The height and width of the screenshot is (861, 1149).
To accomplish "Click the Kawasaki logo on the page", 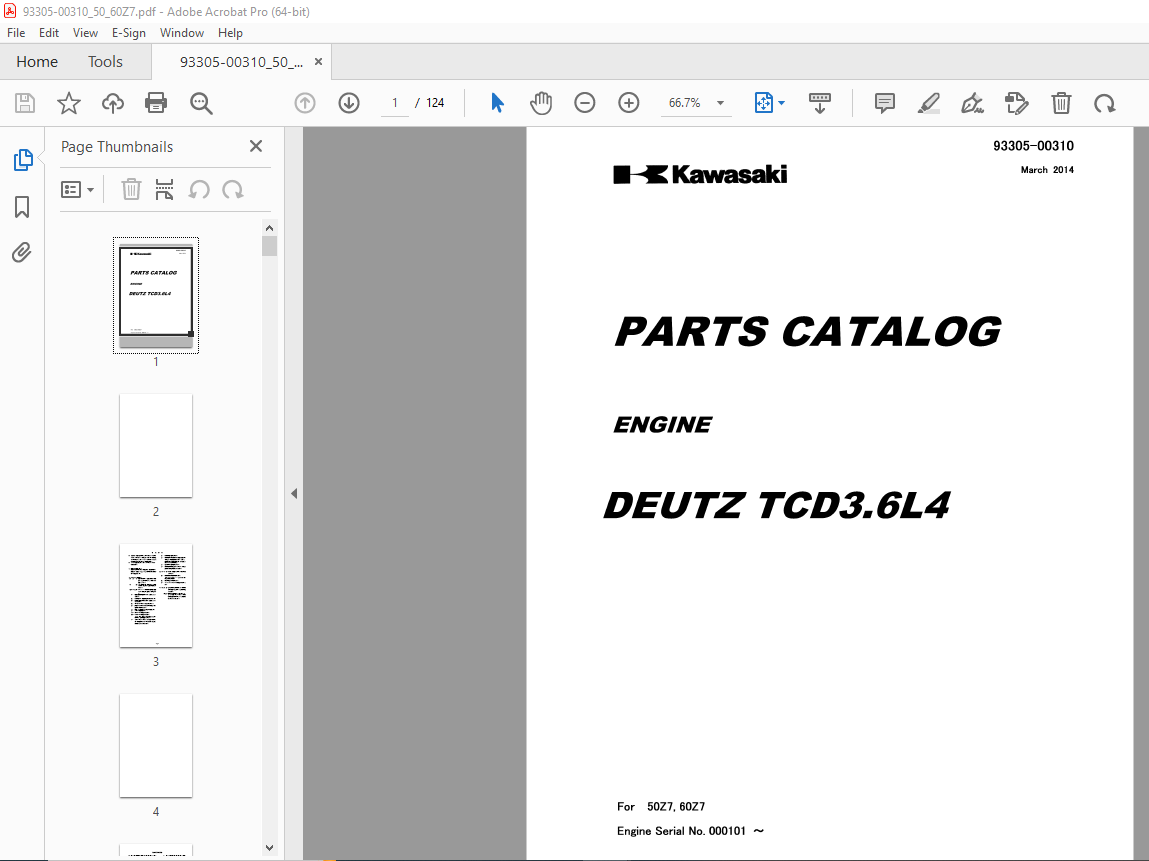I will (701, 174).
